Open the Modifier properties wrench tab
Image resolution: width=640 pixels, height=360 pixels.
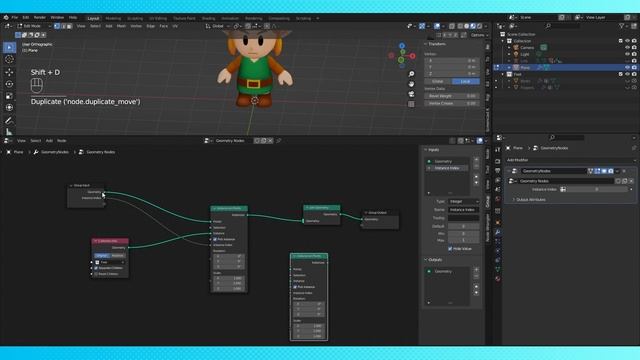pyautogui.click(x=498, y=232)
